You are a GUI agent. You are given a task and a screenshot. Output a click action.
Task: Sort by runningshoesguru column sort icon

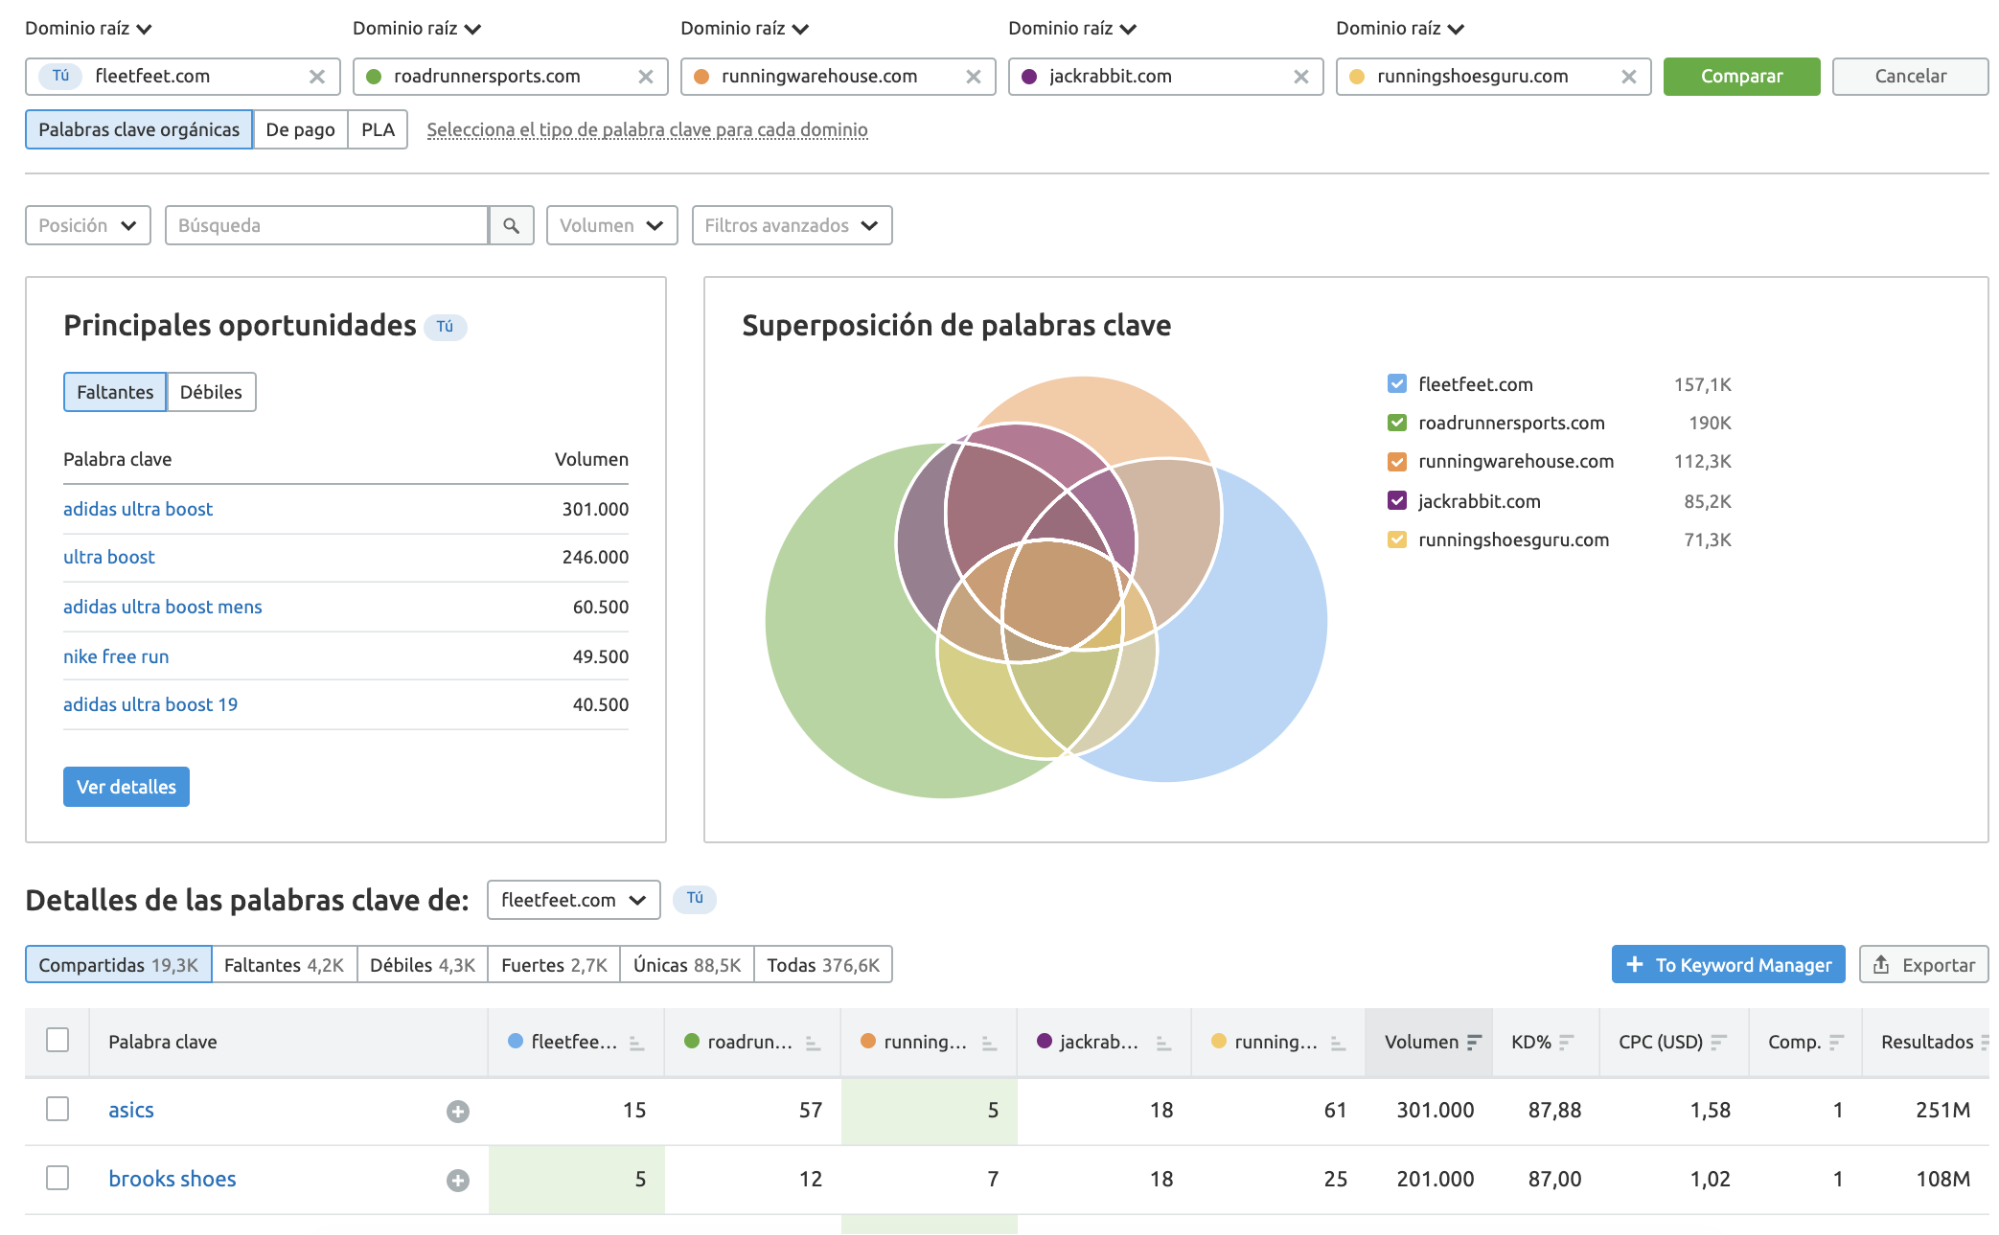1338,1043
